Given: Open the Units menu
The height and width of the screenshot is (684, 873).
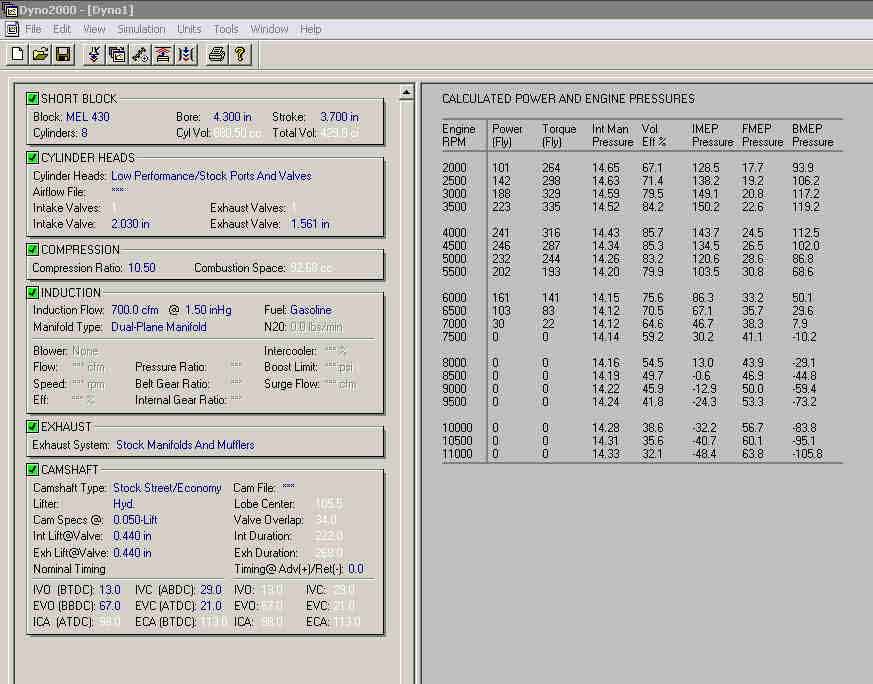Looking at the screenshot, I should pyautogui.click(x=189, y=29).
